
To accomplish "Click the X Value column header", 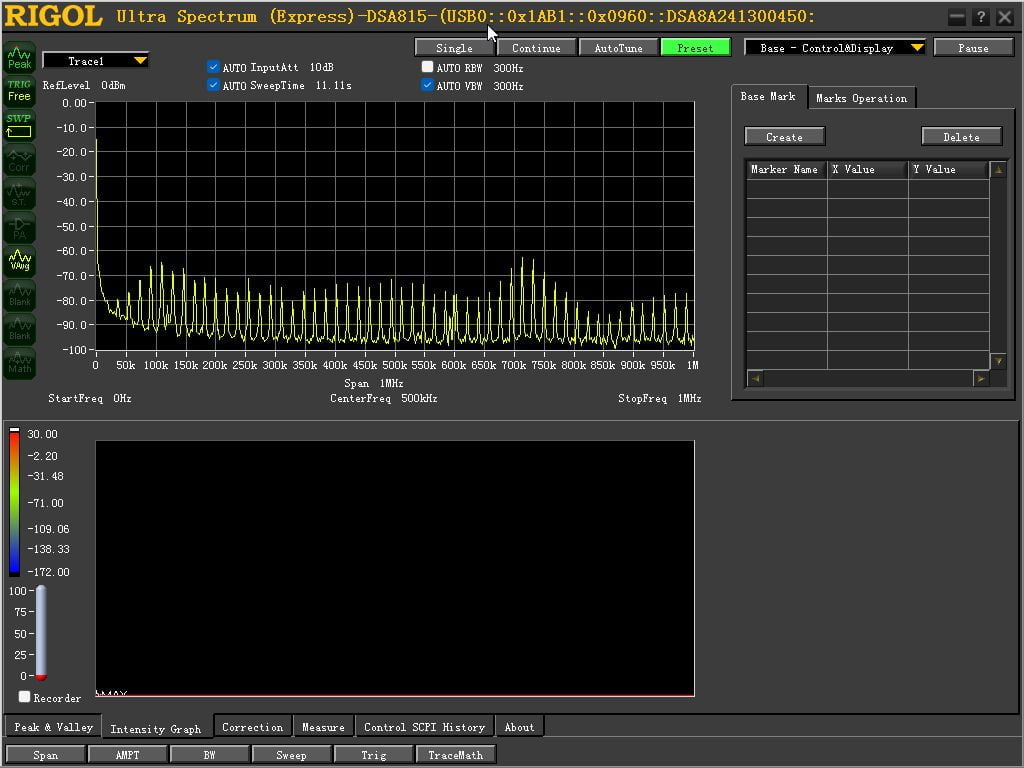I will (x=868, y=169).
